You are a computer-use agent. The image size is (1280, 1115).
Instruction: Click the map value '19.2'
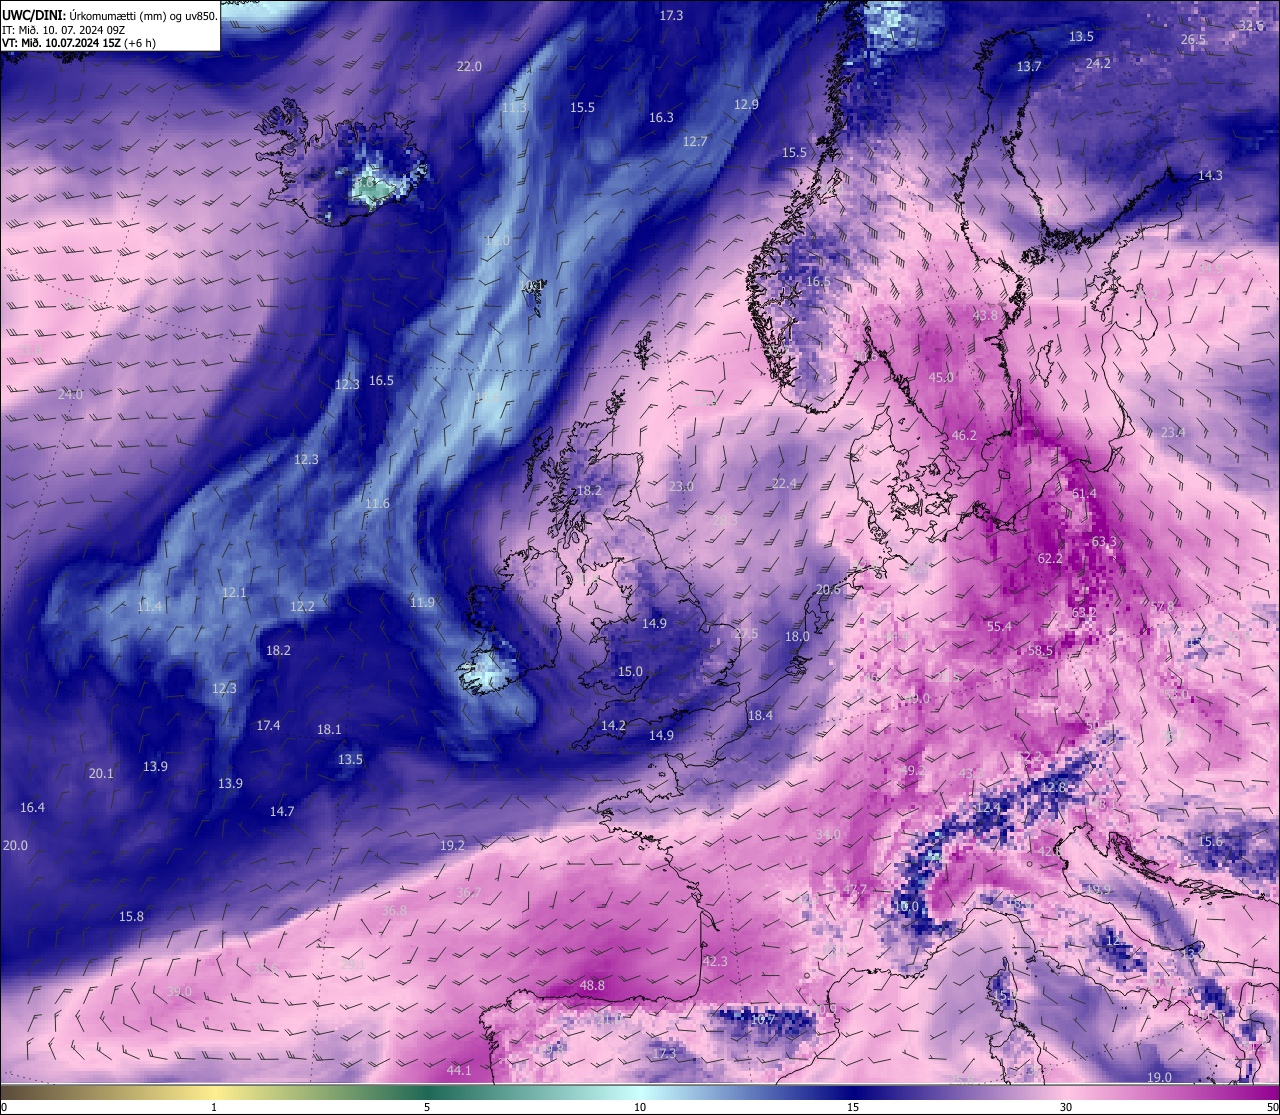[x=452, y=846]
